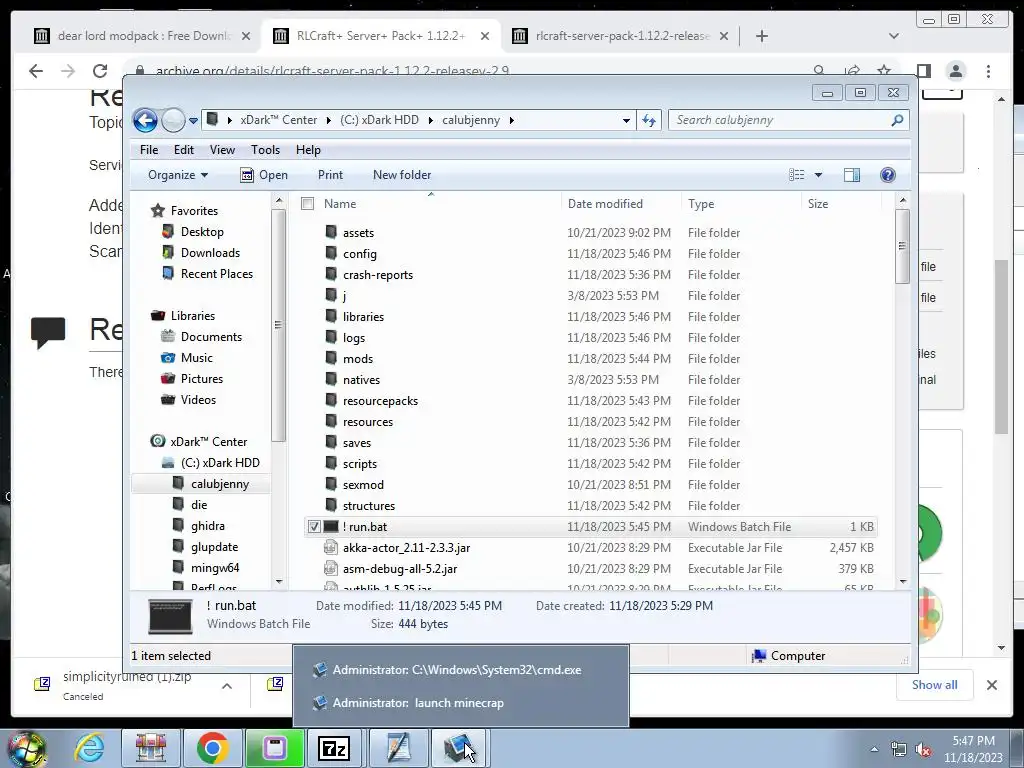This screenshot has width=1024, height=768.
Task: Select the saves folder icon
Action: click(x=331, y=443)
